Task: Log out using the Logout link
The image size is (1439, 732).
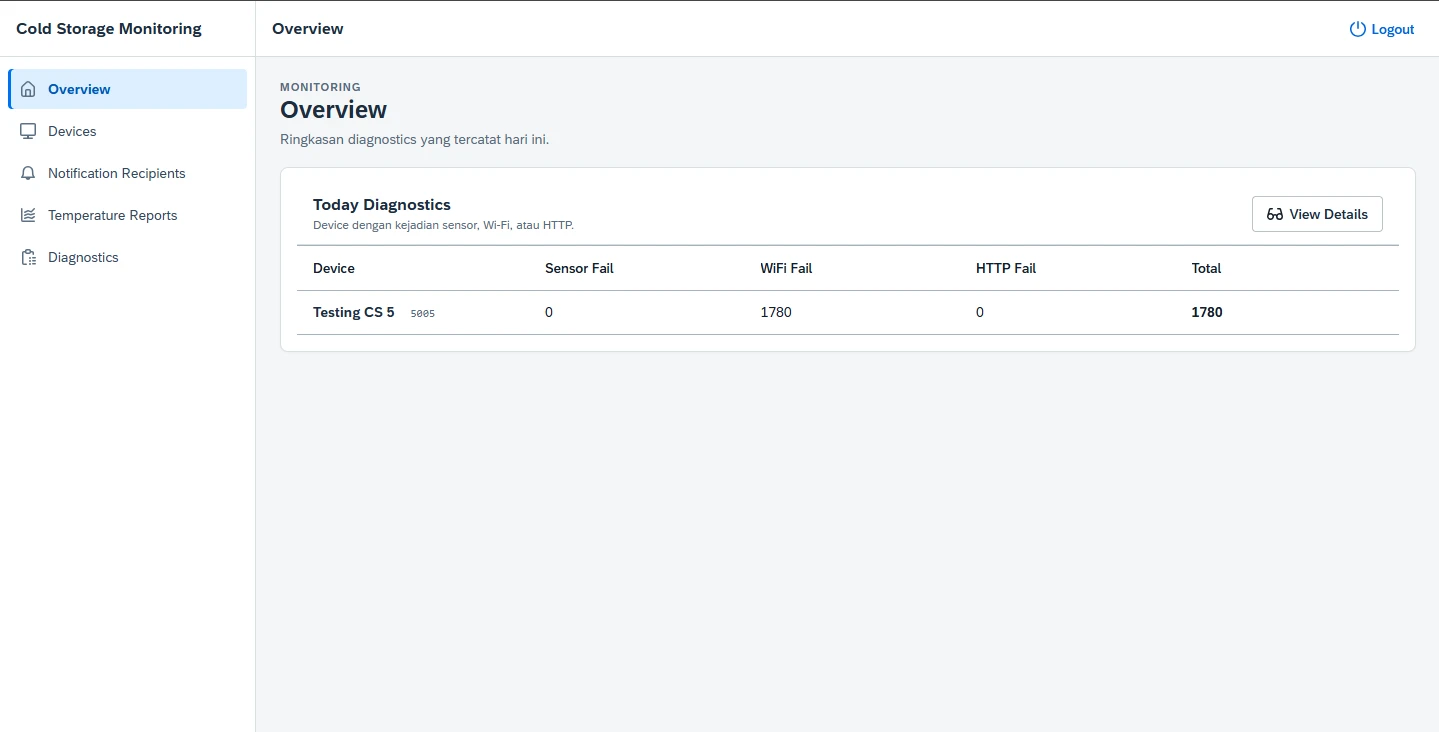Action: 1382,29
